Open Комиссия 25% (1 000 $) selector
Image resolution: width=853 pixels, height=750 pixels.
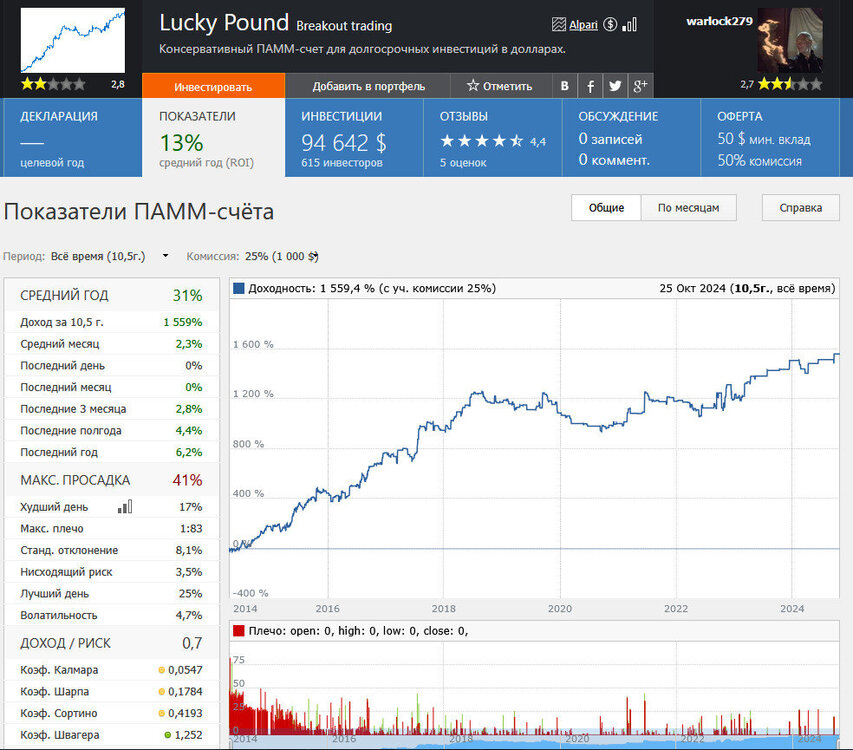coord(281,256)
